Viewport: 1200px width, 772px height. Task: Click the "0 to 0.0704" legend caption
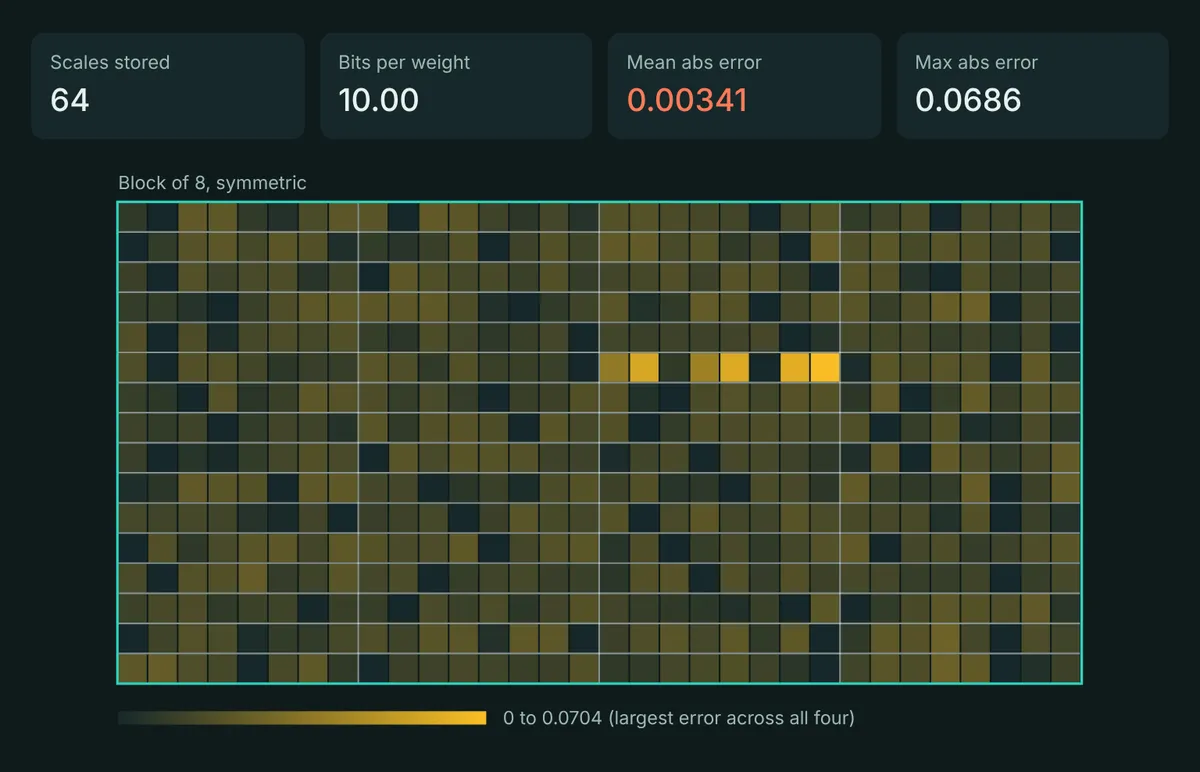coord(679,718)
